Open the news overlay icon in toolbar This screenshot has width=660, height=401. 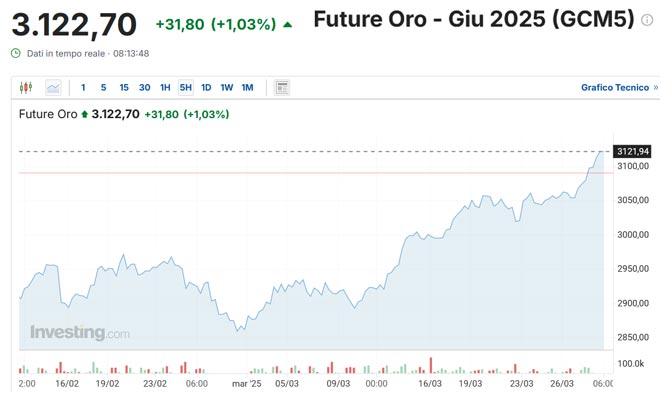click(282, 88)
